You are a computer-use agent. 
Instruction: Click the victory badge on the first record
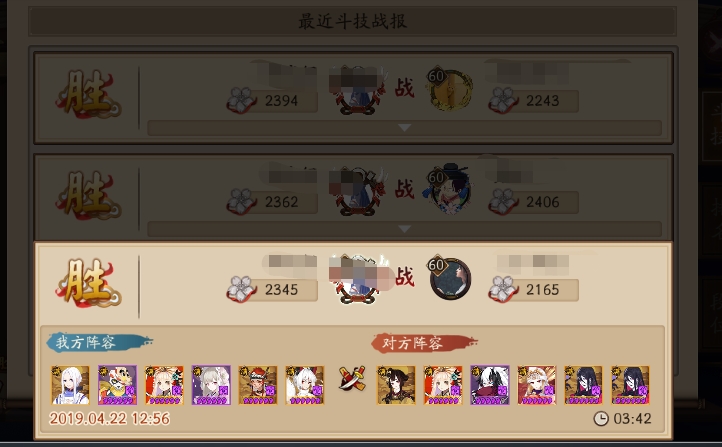point(88,93)
